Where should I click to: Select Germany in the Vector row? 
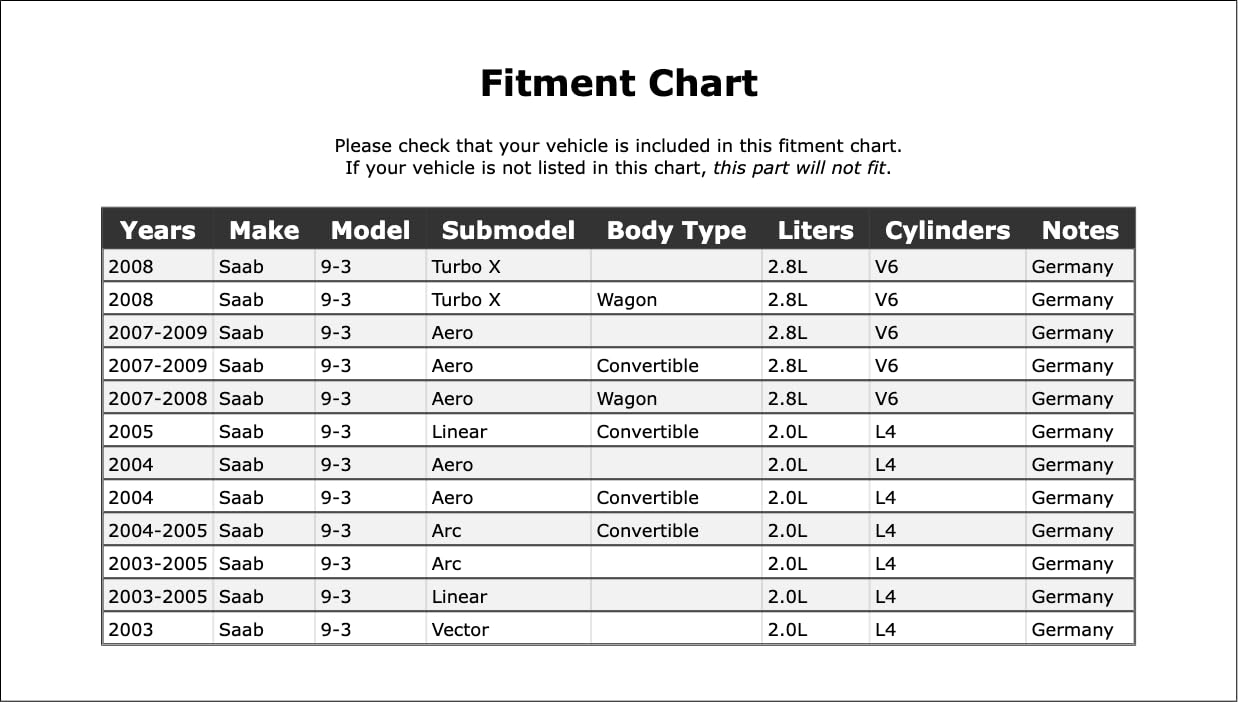(x=1072, y=630)
